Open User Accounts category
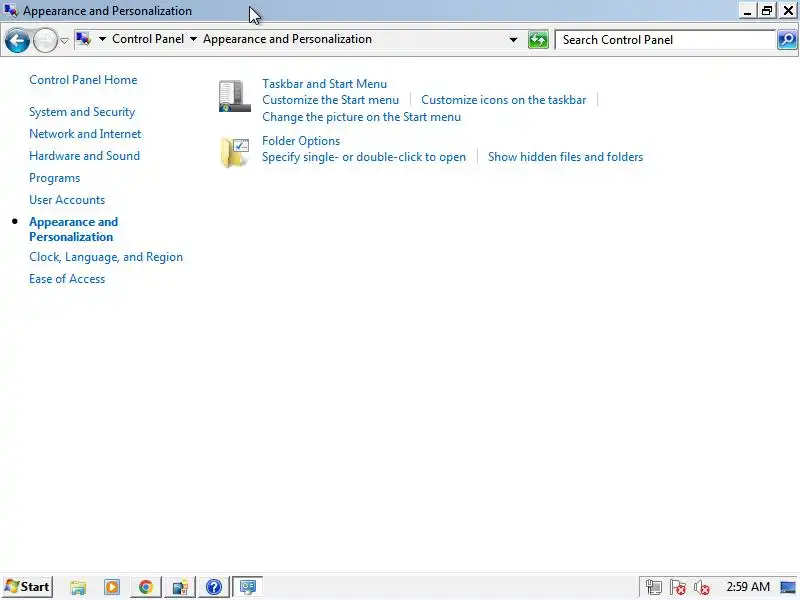The width and height of the screenshot is (800, 600). (67, 199)
